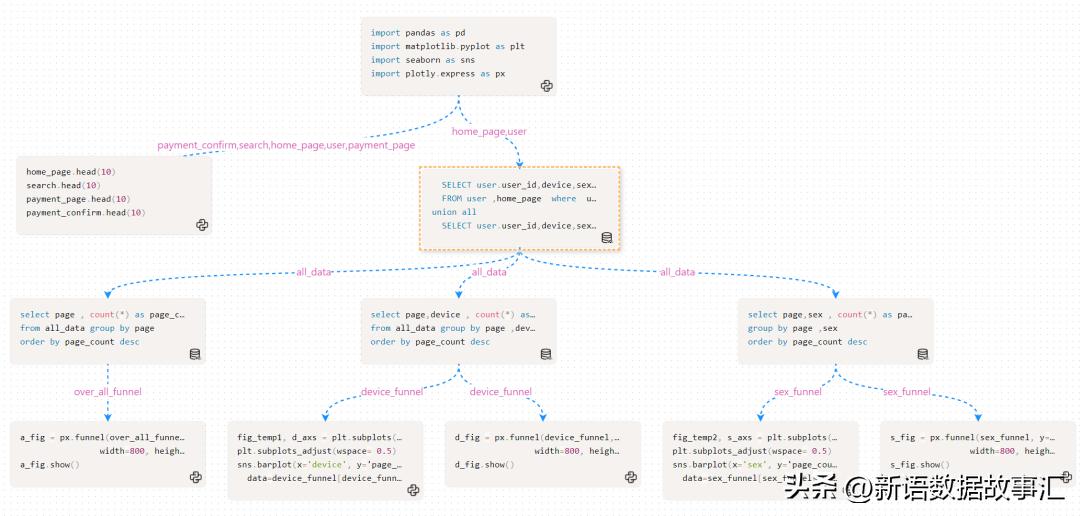Click the 'a_fig = px.funnel(over_all_funne…' line

pyautogui.click(x=103, y=437)
